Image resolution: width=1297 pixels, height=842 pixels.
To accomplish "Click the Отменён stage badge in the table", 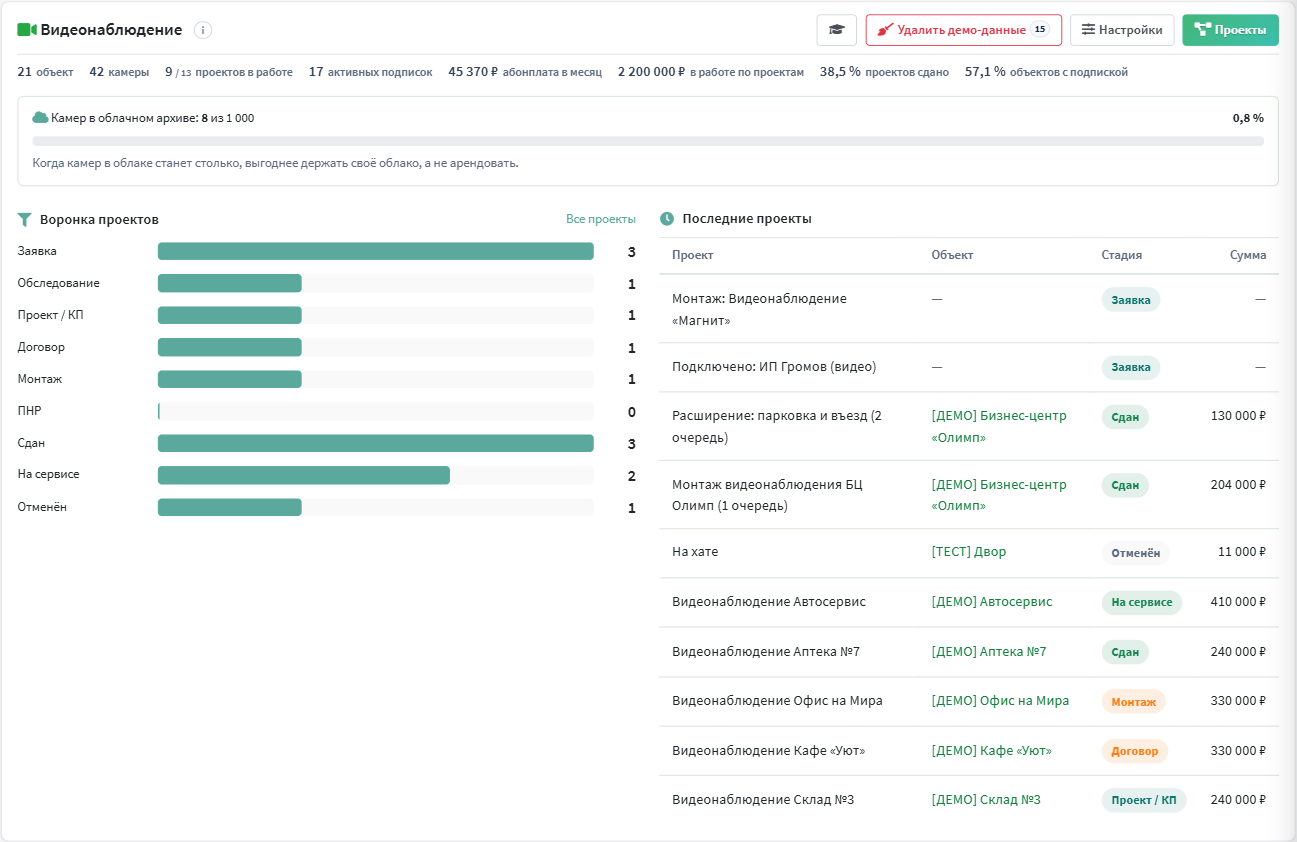I will pyautogui.click(x=1136, y=553).
